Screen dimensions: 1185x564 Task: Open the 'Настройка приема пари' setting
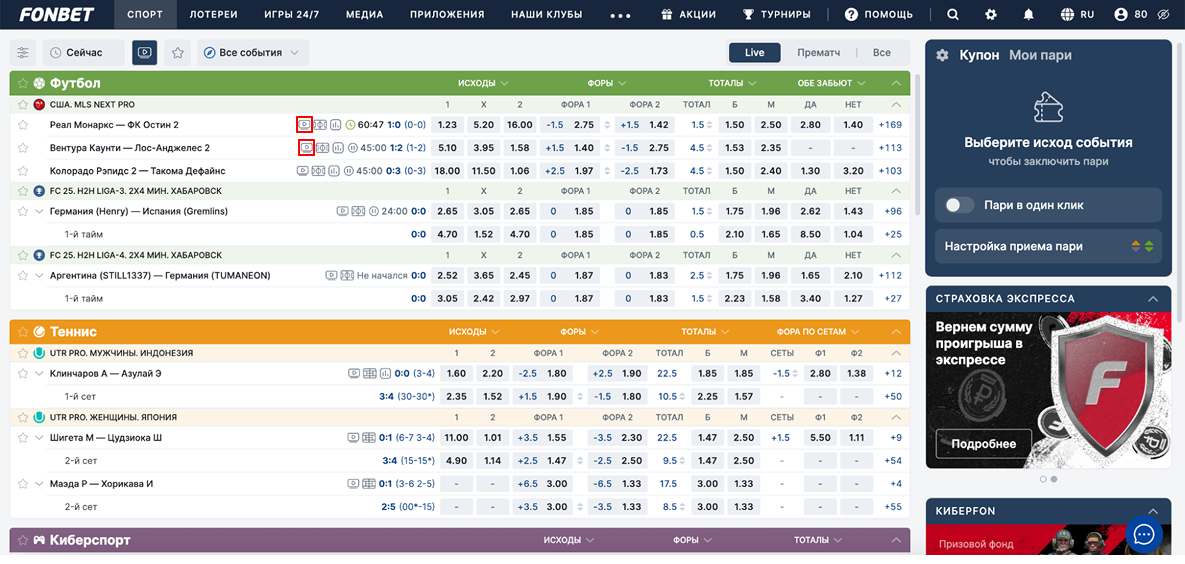1048,246
